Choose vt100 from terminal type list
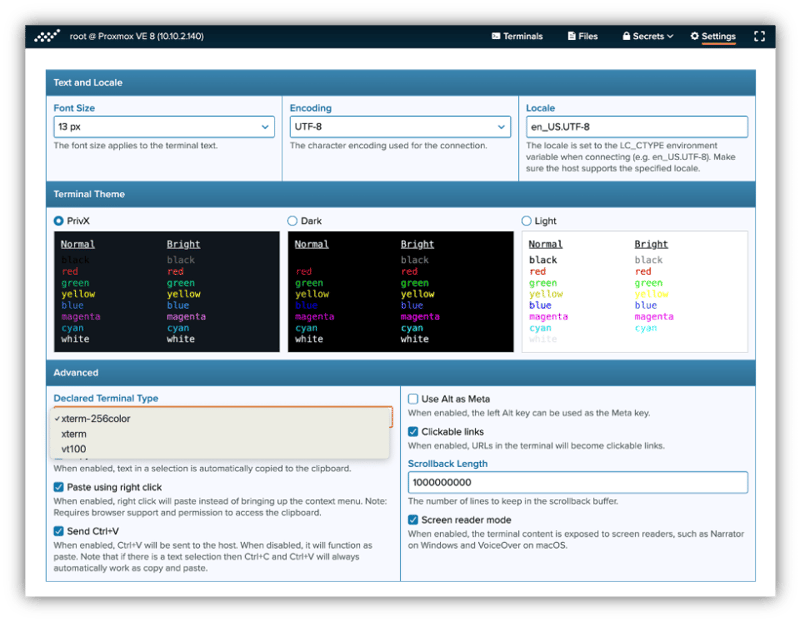Image resolution: width=800 pixels, height=621 pixels. [x=74, y=449]
